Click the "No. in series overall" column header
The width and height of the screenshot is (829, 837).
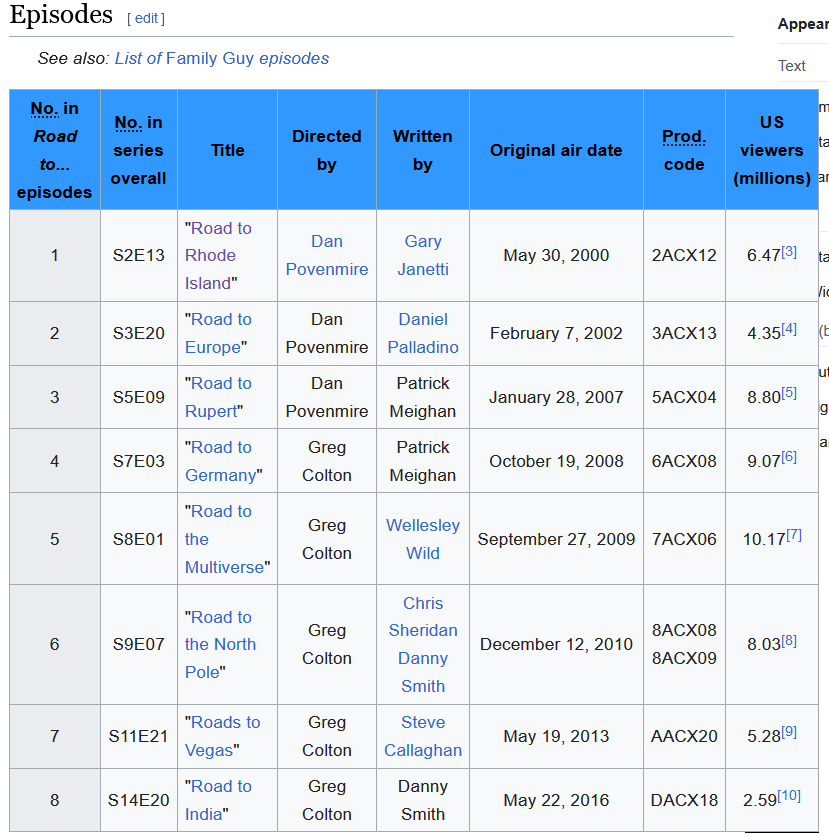(138, 150)
